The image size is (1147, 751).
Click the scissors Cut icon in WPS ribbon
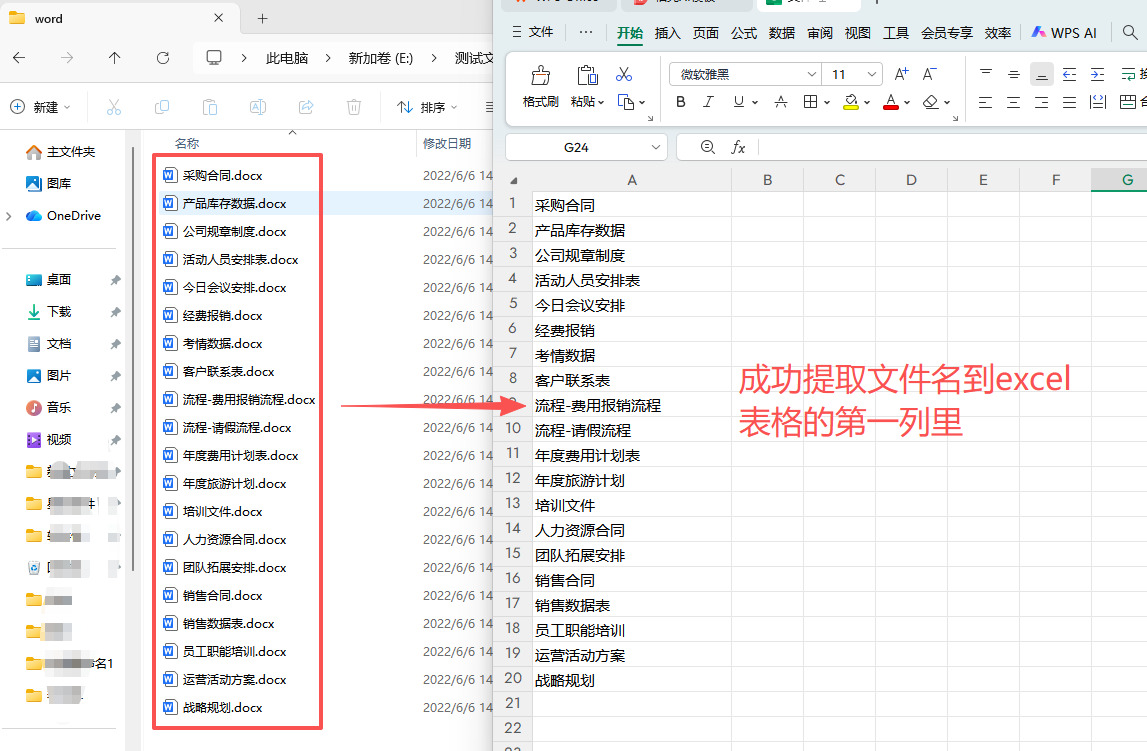(x=624, y=74)
